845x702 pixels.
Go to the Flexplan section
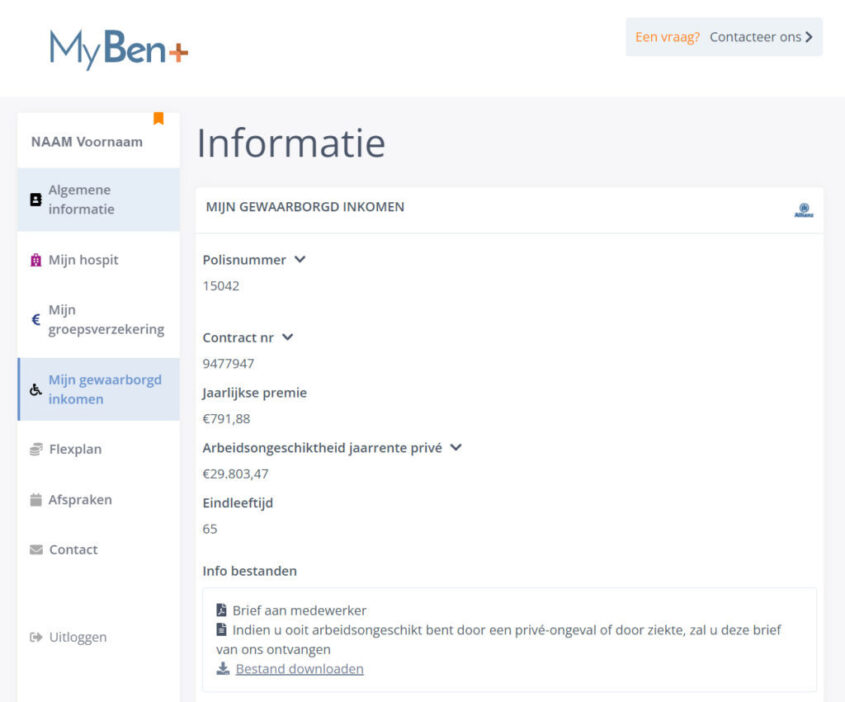pyautogui.click(x=75, y=450)
